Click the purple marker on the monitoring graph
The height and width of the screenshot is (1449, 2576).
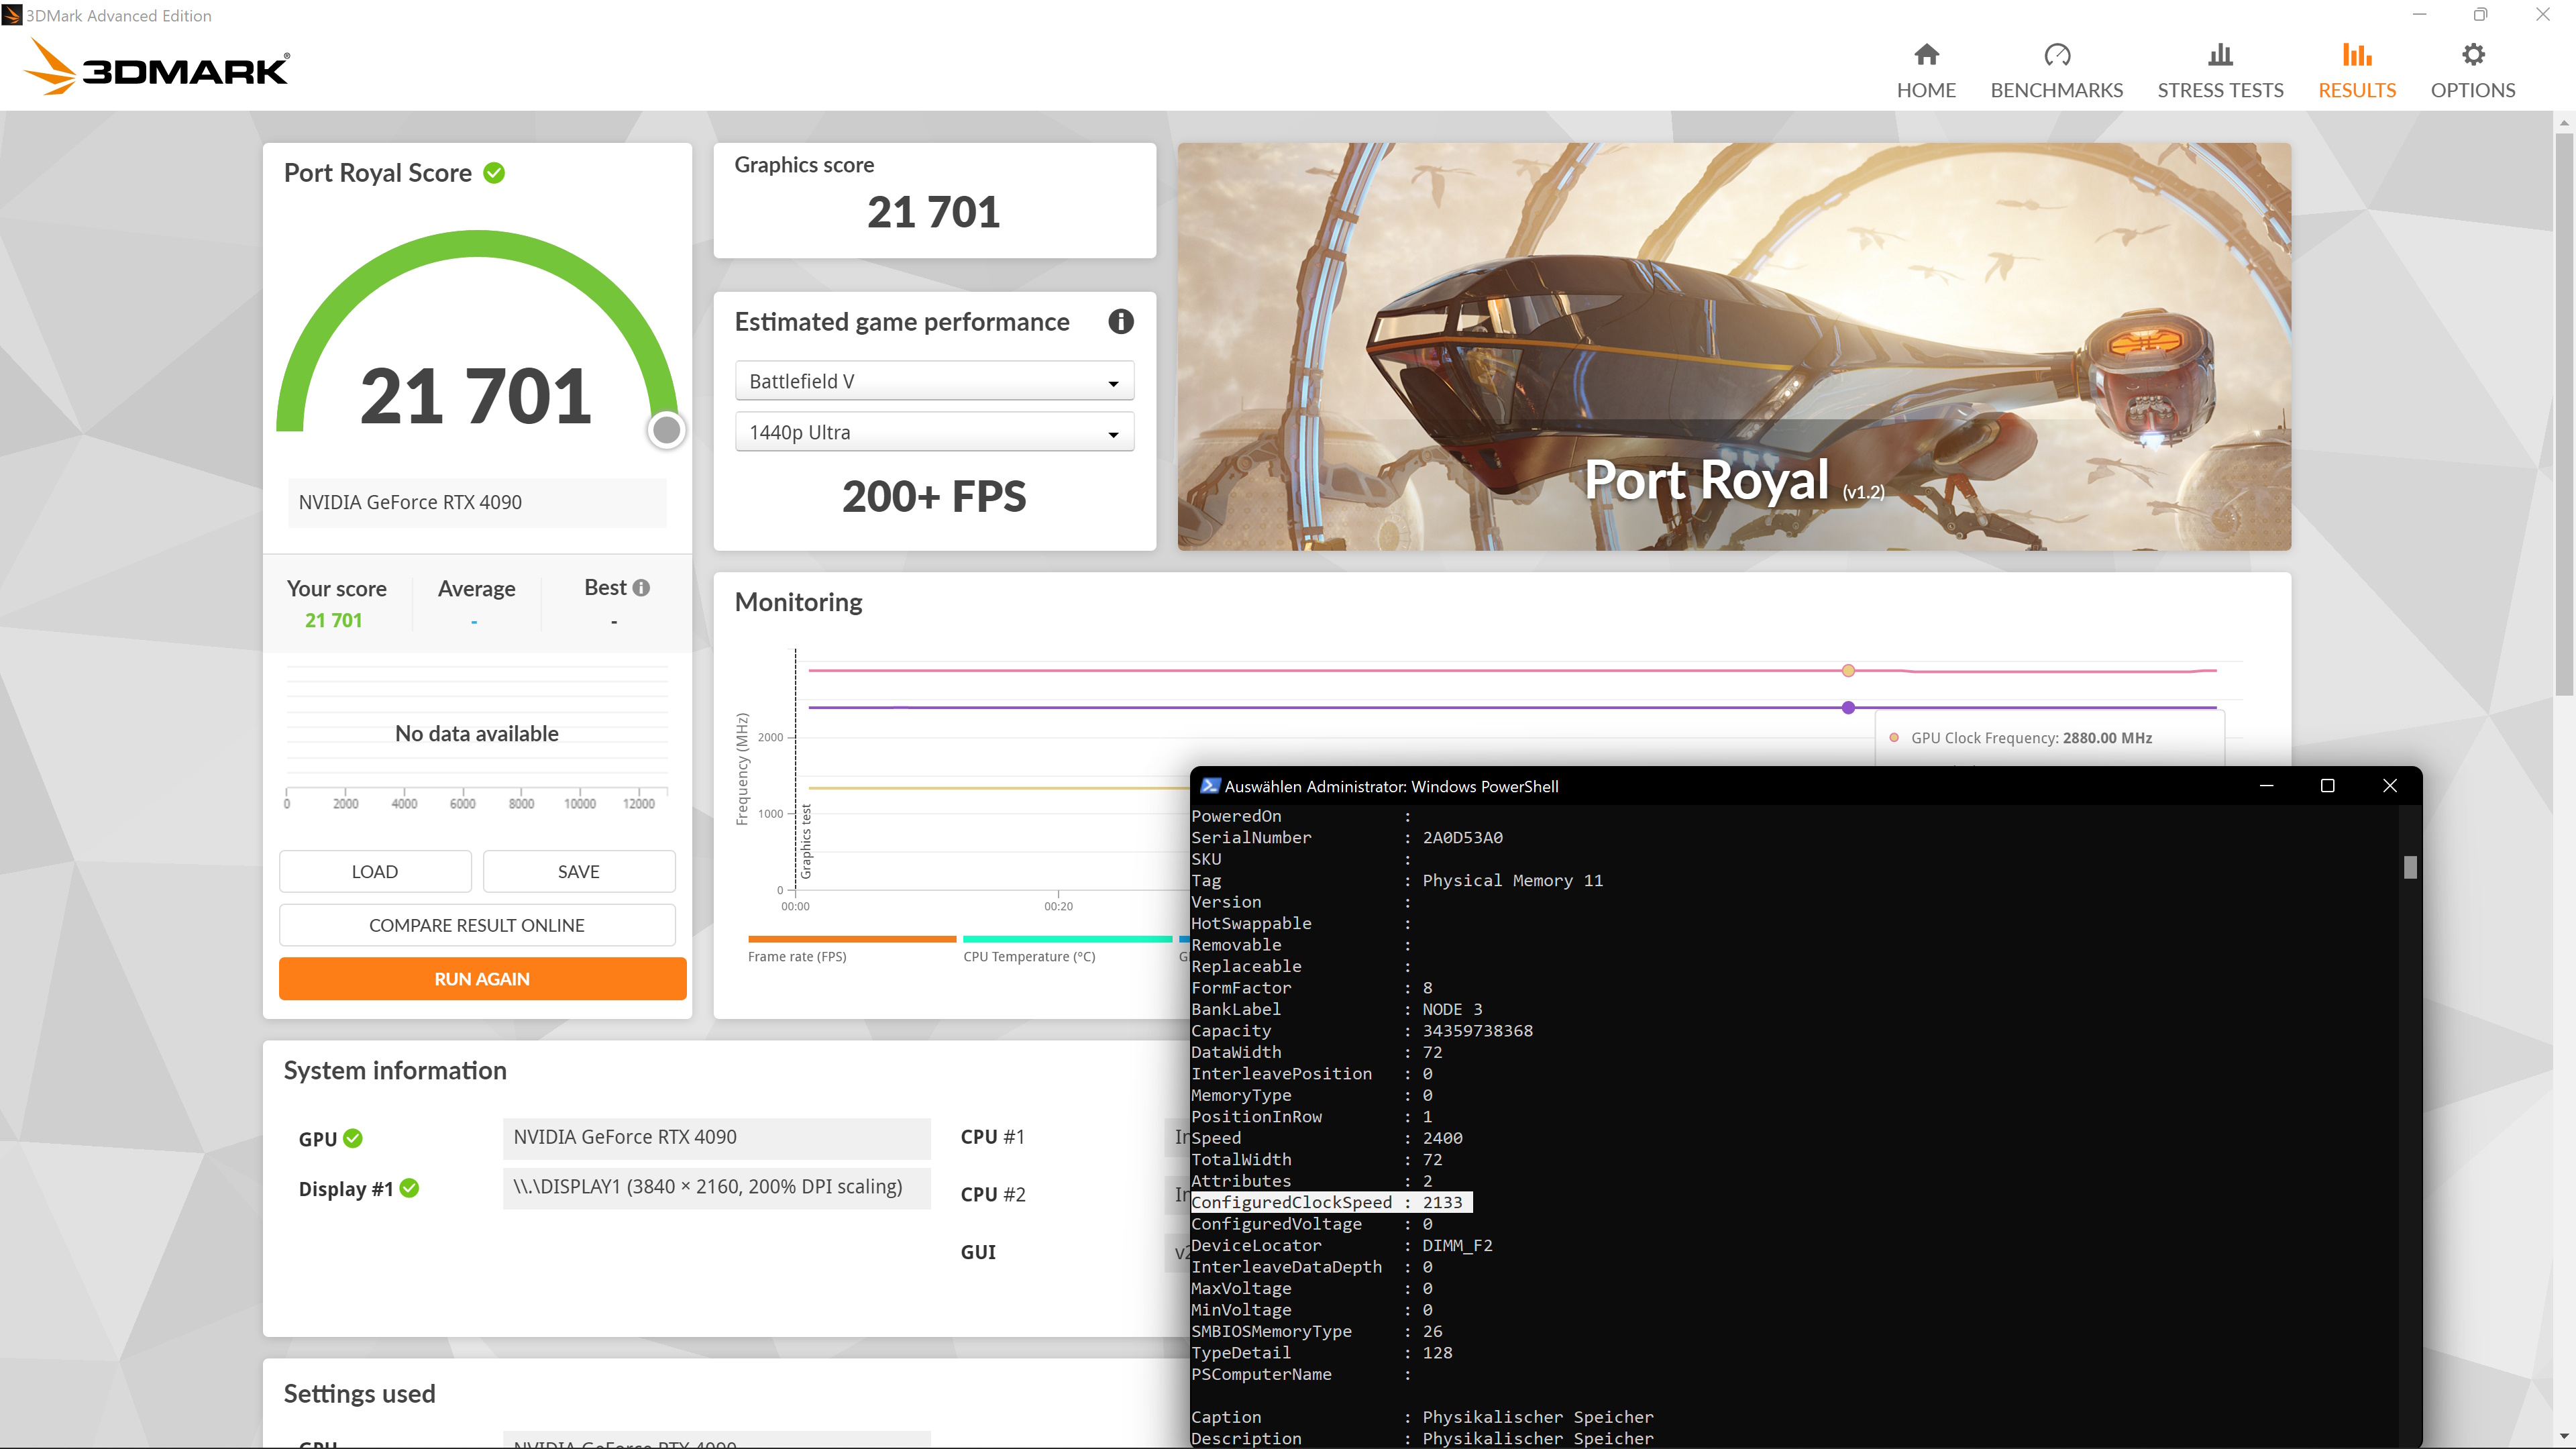[1848, 707]
